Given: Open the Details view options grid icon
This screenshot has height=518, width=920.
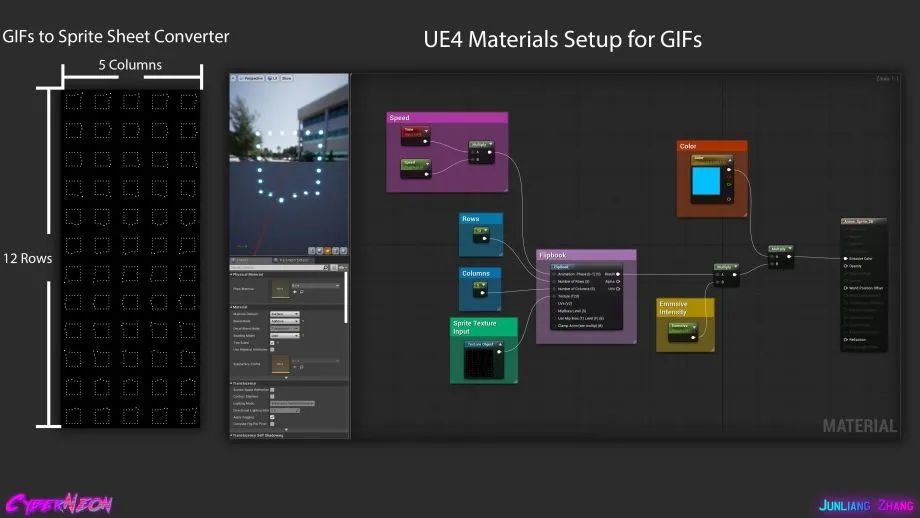Looking at the screenshot, I should click(x=334, y=268).
